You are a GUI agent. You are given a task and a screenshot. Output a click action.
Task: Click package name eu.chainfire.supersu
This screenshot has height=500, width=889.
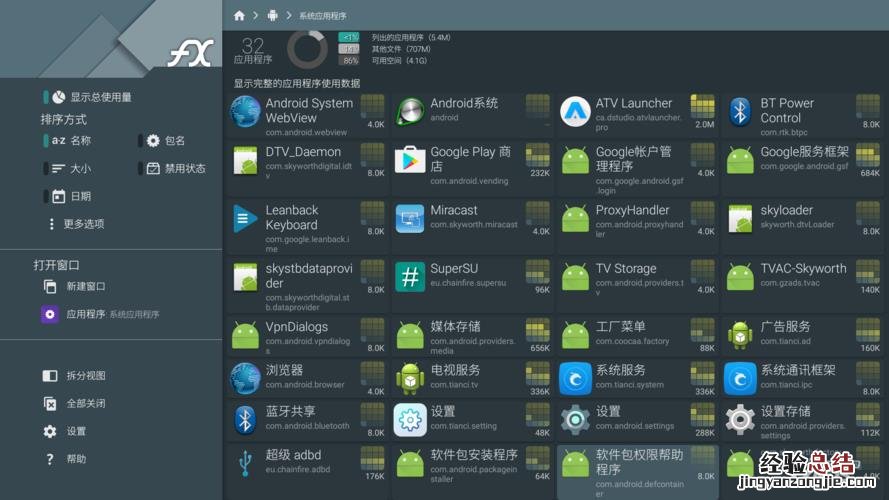pos(468,282)
